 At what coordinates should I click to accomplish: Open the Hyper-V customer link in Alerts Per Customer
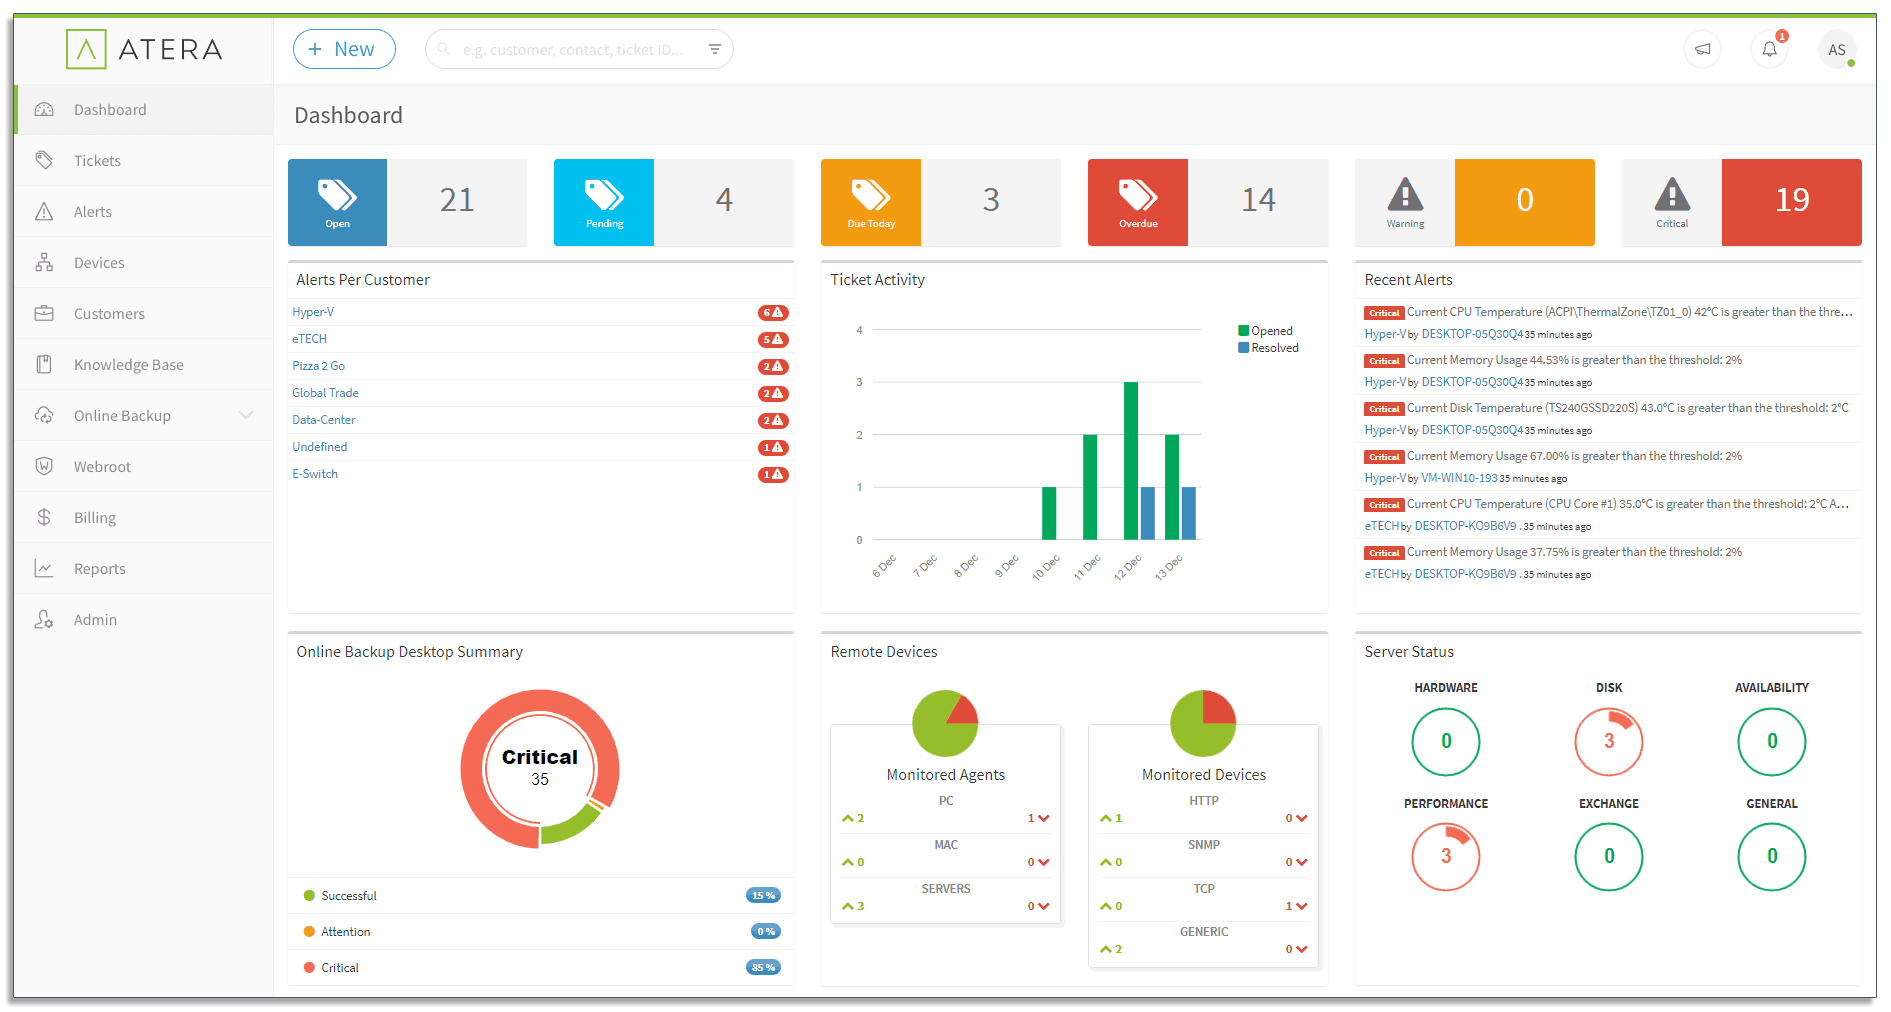pos(313,312)
